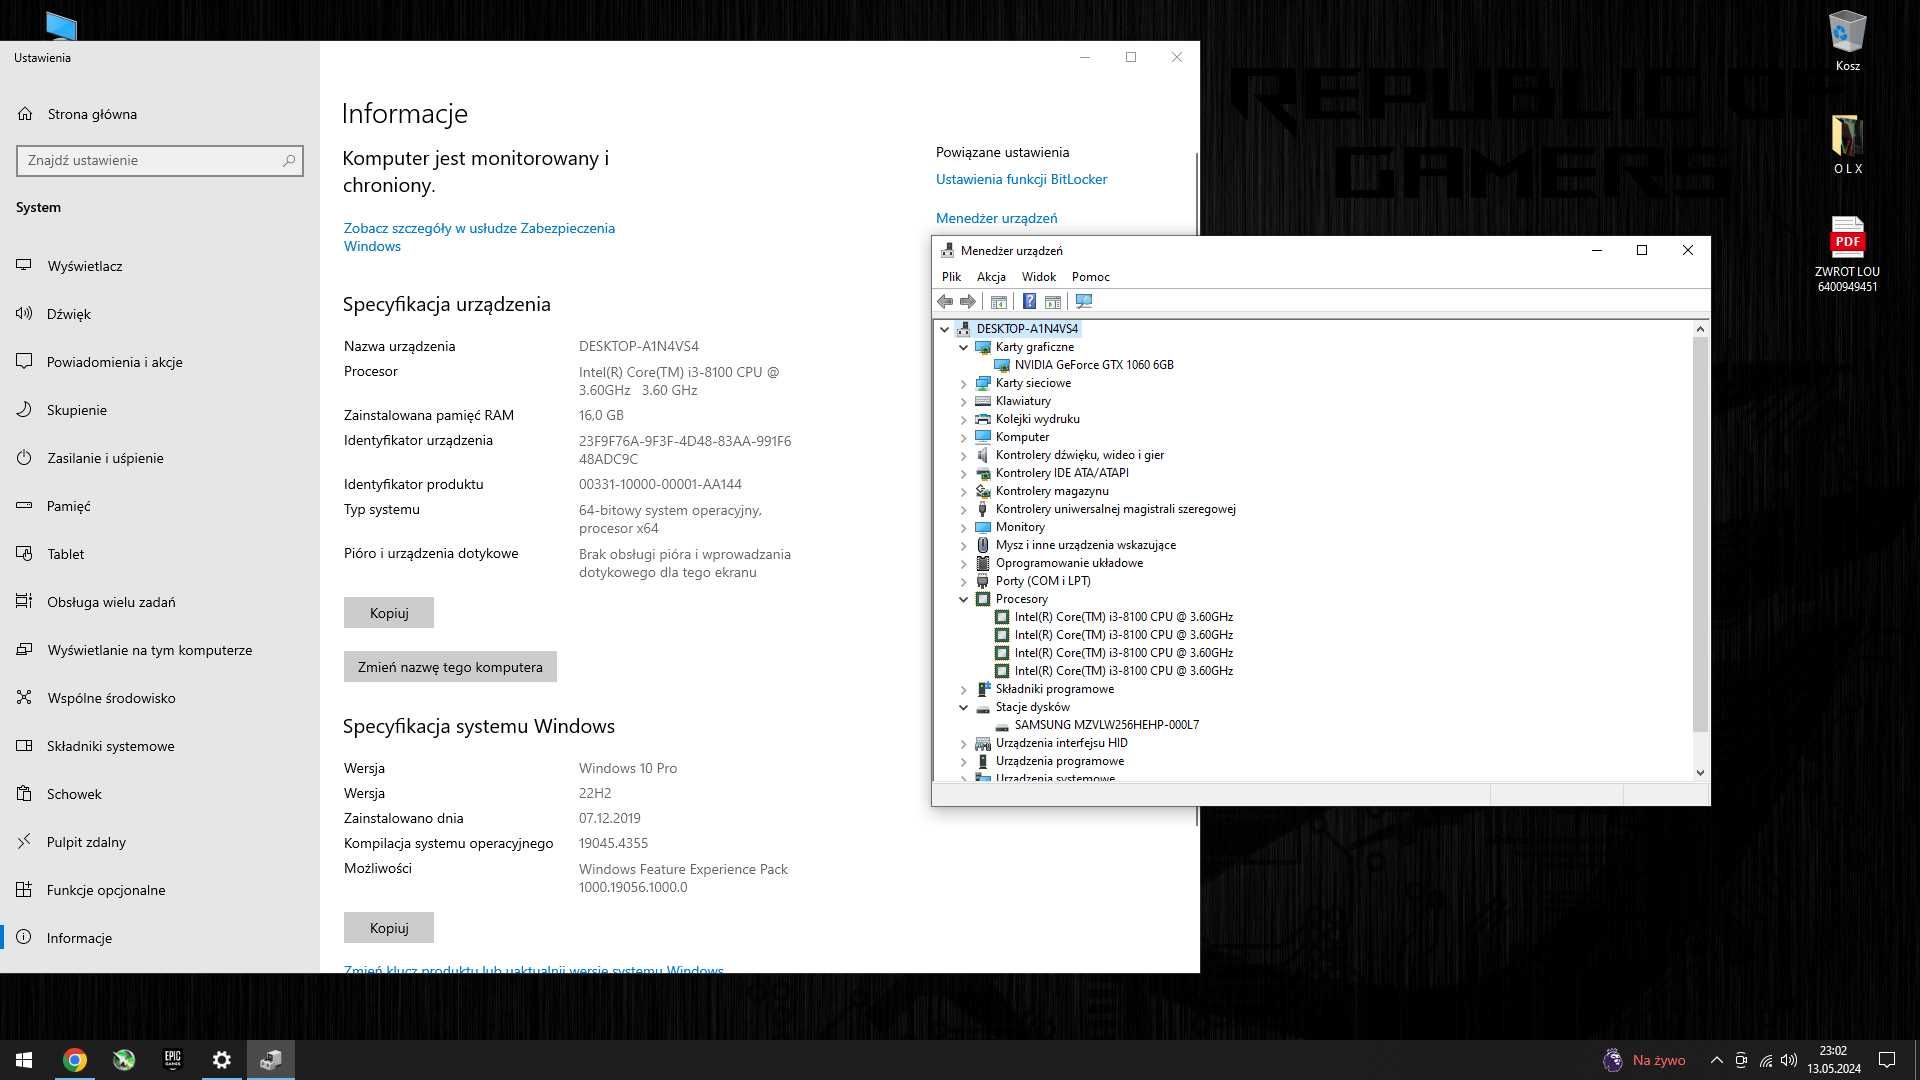Select the NVIDIA GeForce GTX 1060 6GB device
Viewport: 1920px width, 1080px height.
point(1094,365)
